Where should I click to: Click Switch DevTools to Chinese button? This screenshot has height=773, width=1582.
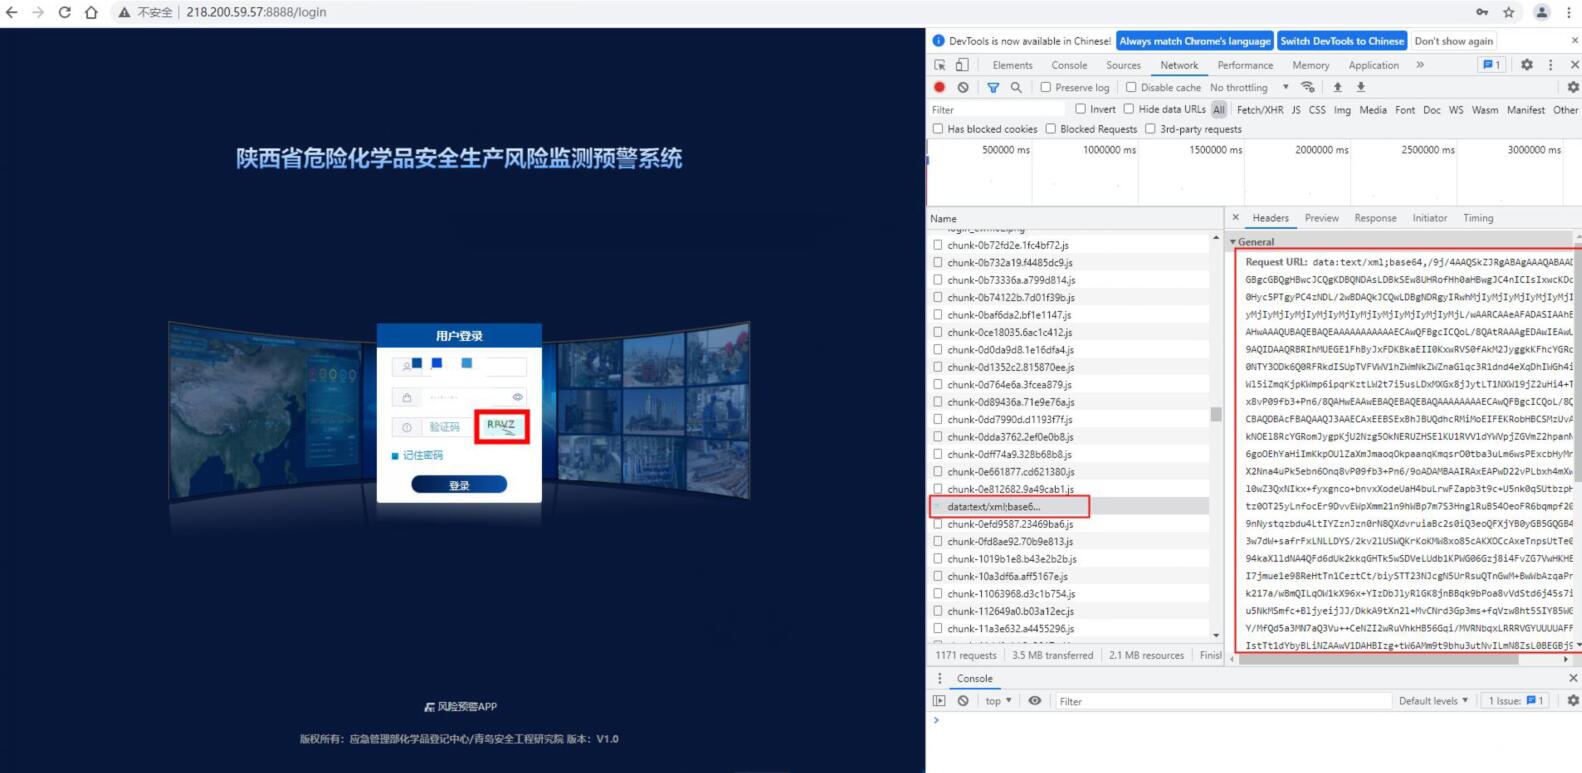1342,41
